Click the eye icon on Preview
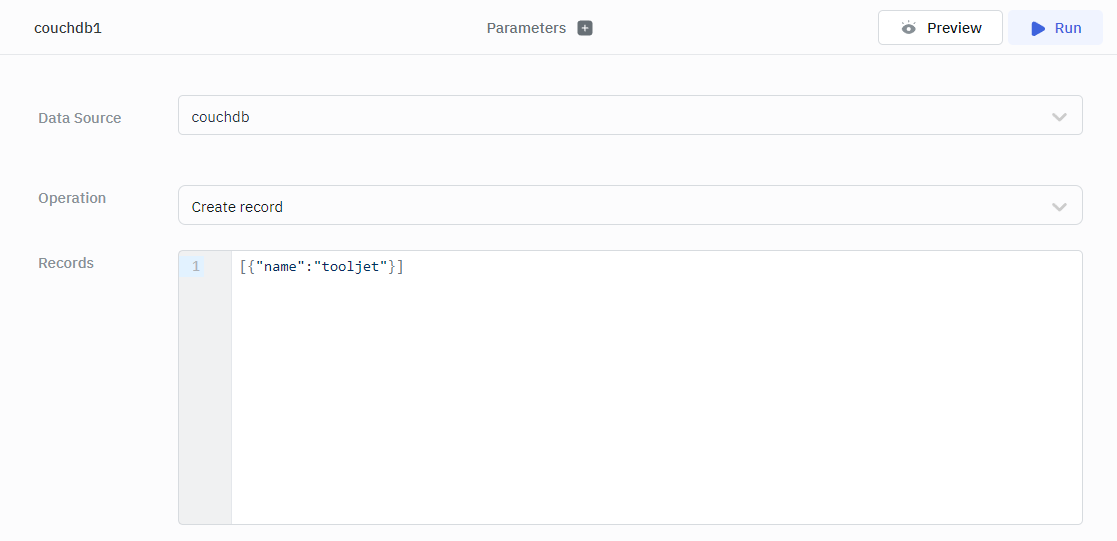 [908, 28]
